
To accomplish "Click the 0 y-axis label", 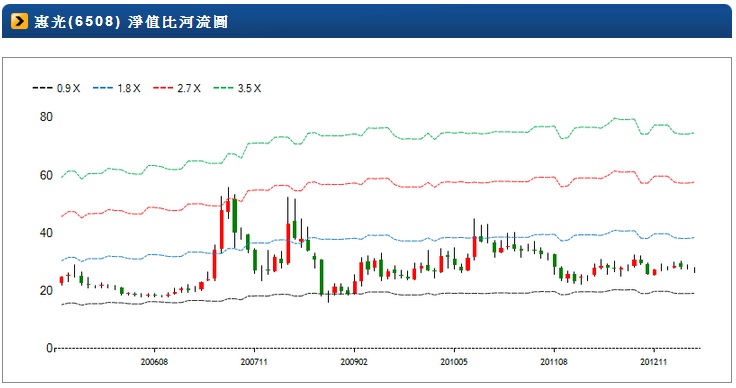I will (49, 348).
